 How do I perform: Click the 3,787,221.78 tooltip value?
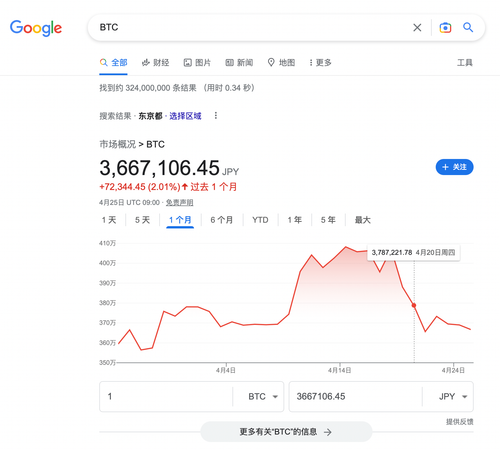(x=392, y=252)
